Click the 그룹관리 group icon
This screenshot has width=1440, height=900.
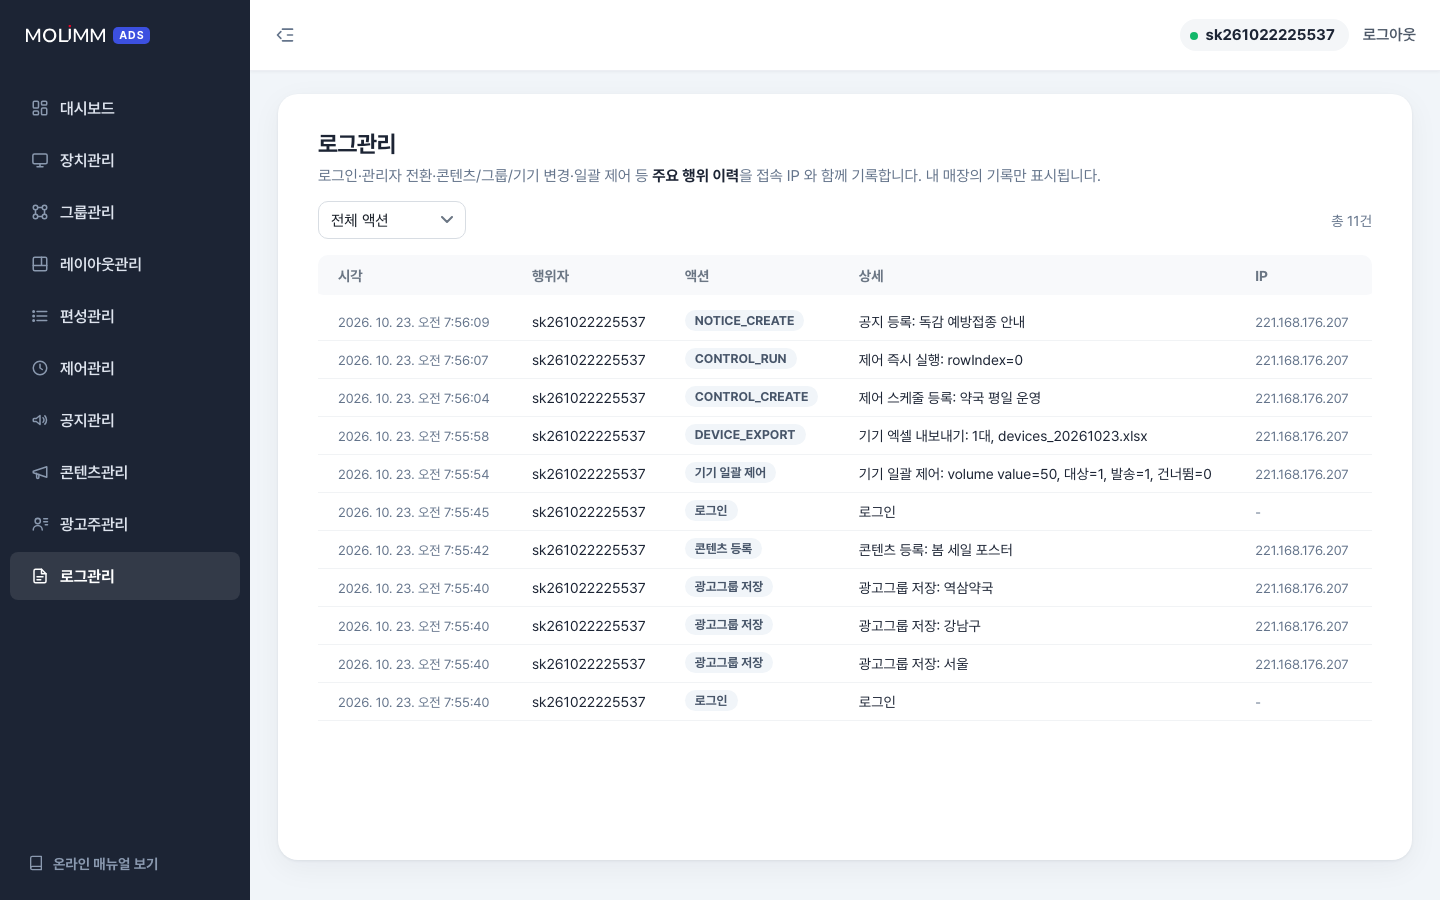click(40, 212)
